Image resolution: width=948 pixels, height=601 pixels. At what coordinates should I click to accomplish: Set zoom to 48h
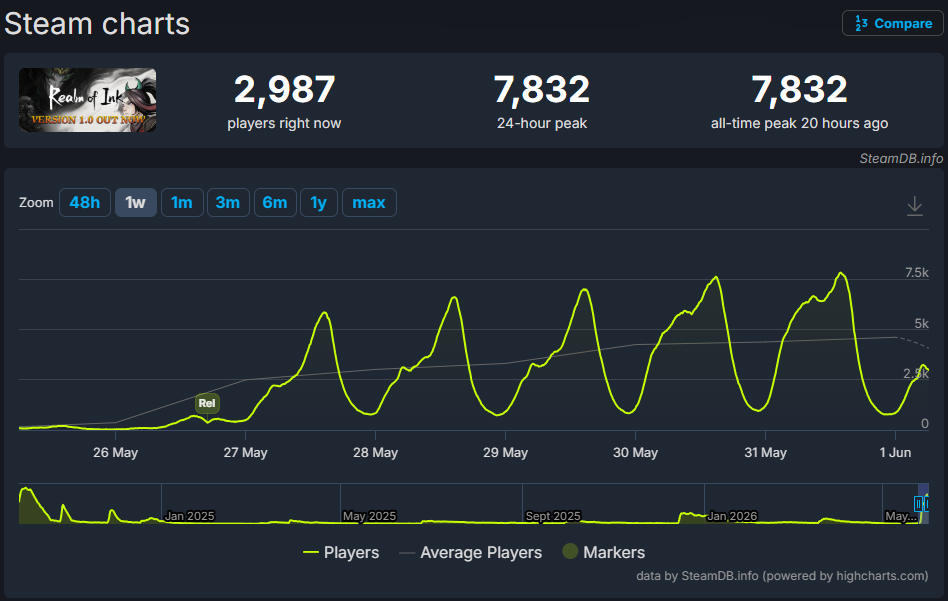coord(85,203)
